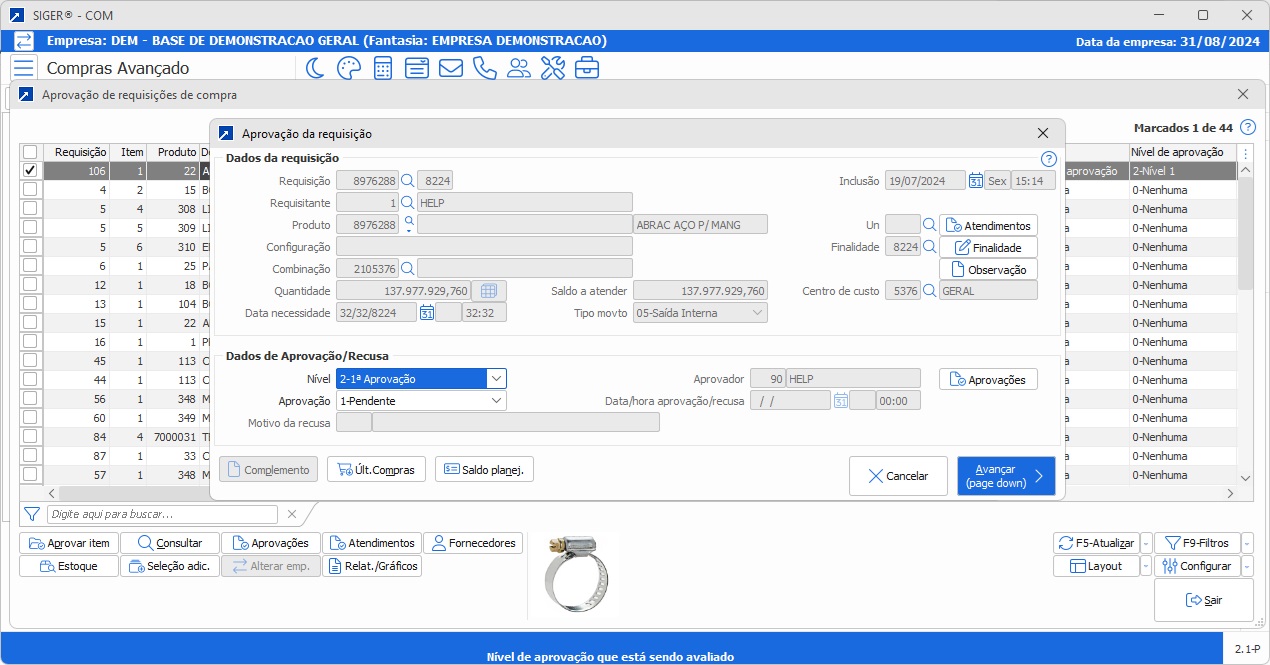Open the Nível dropdown showing 2-1ª Aprovação
The image size is (1270, 665).
[498, 378]
